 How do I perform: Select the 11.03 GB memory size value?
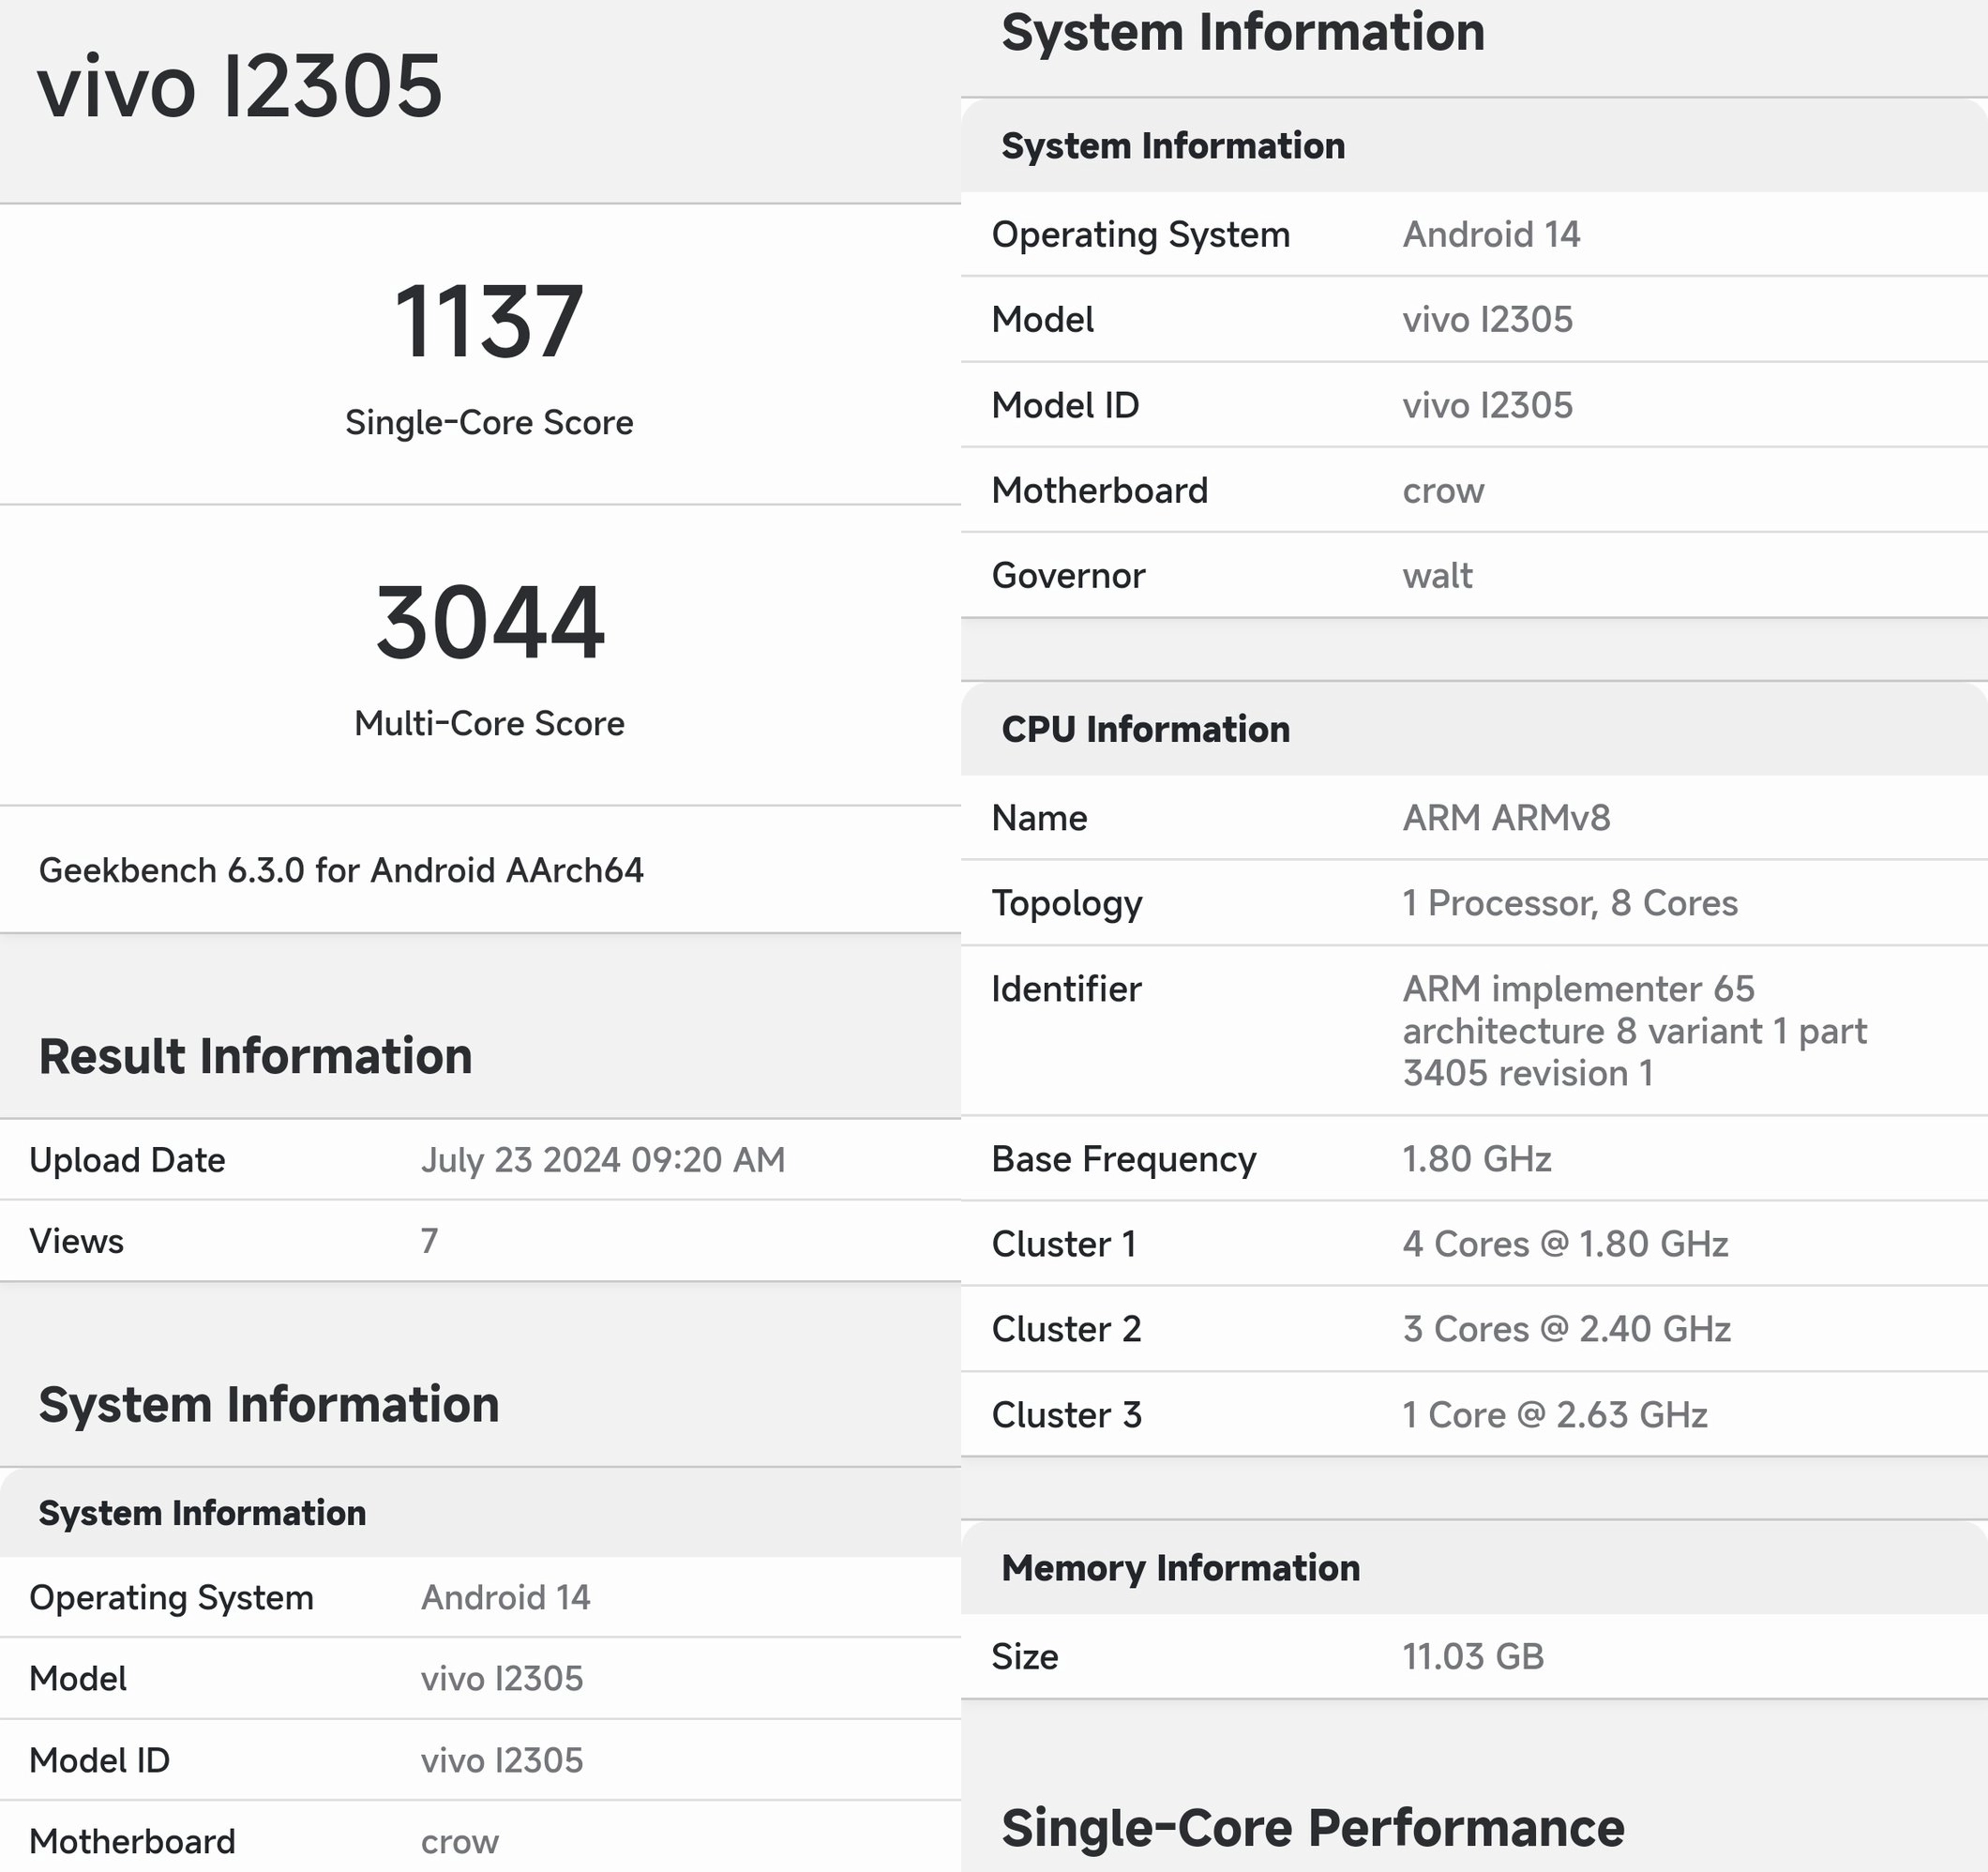(1473, 1658)
